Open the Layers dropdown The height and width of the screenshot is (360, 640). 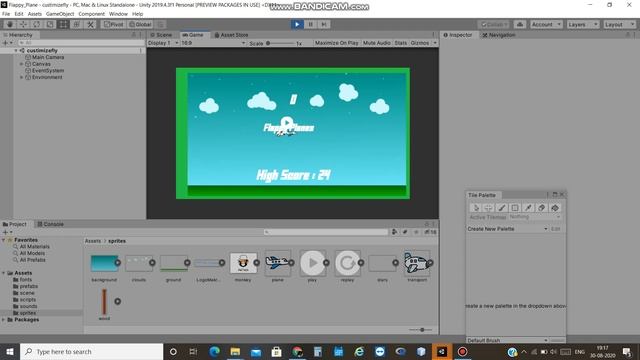pyautogui.click(x=582, y=24)
